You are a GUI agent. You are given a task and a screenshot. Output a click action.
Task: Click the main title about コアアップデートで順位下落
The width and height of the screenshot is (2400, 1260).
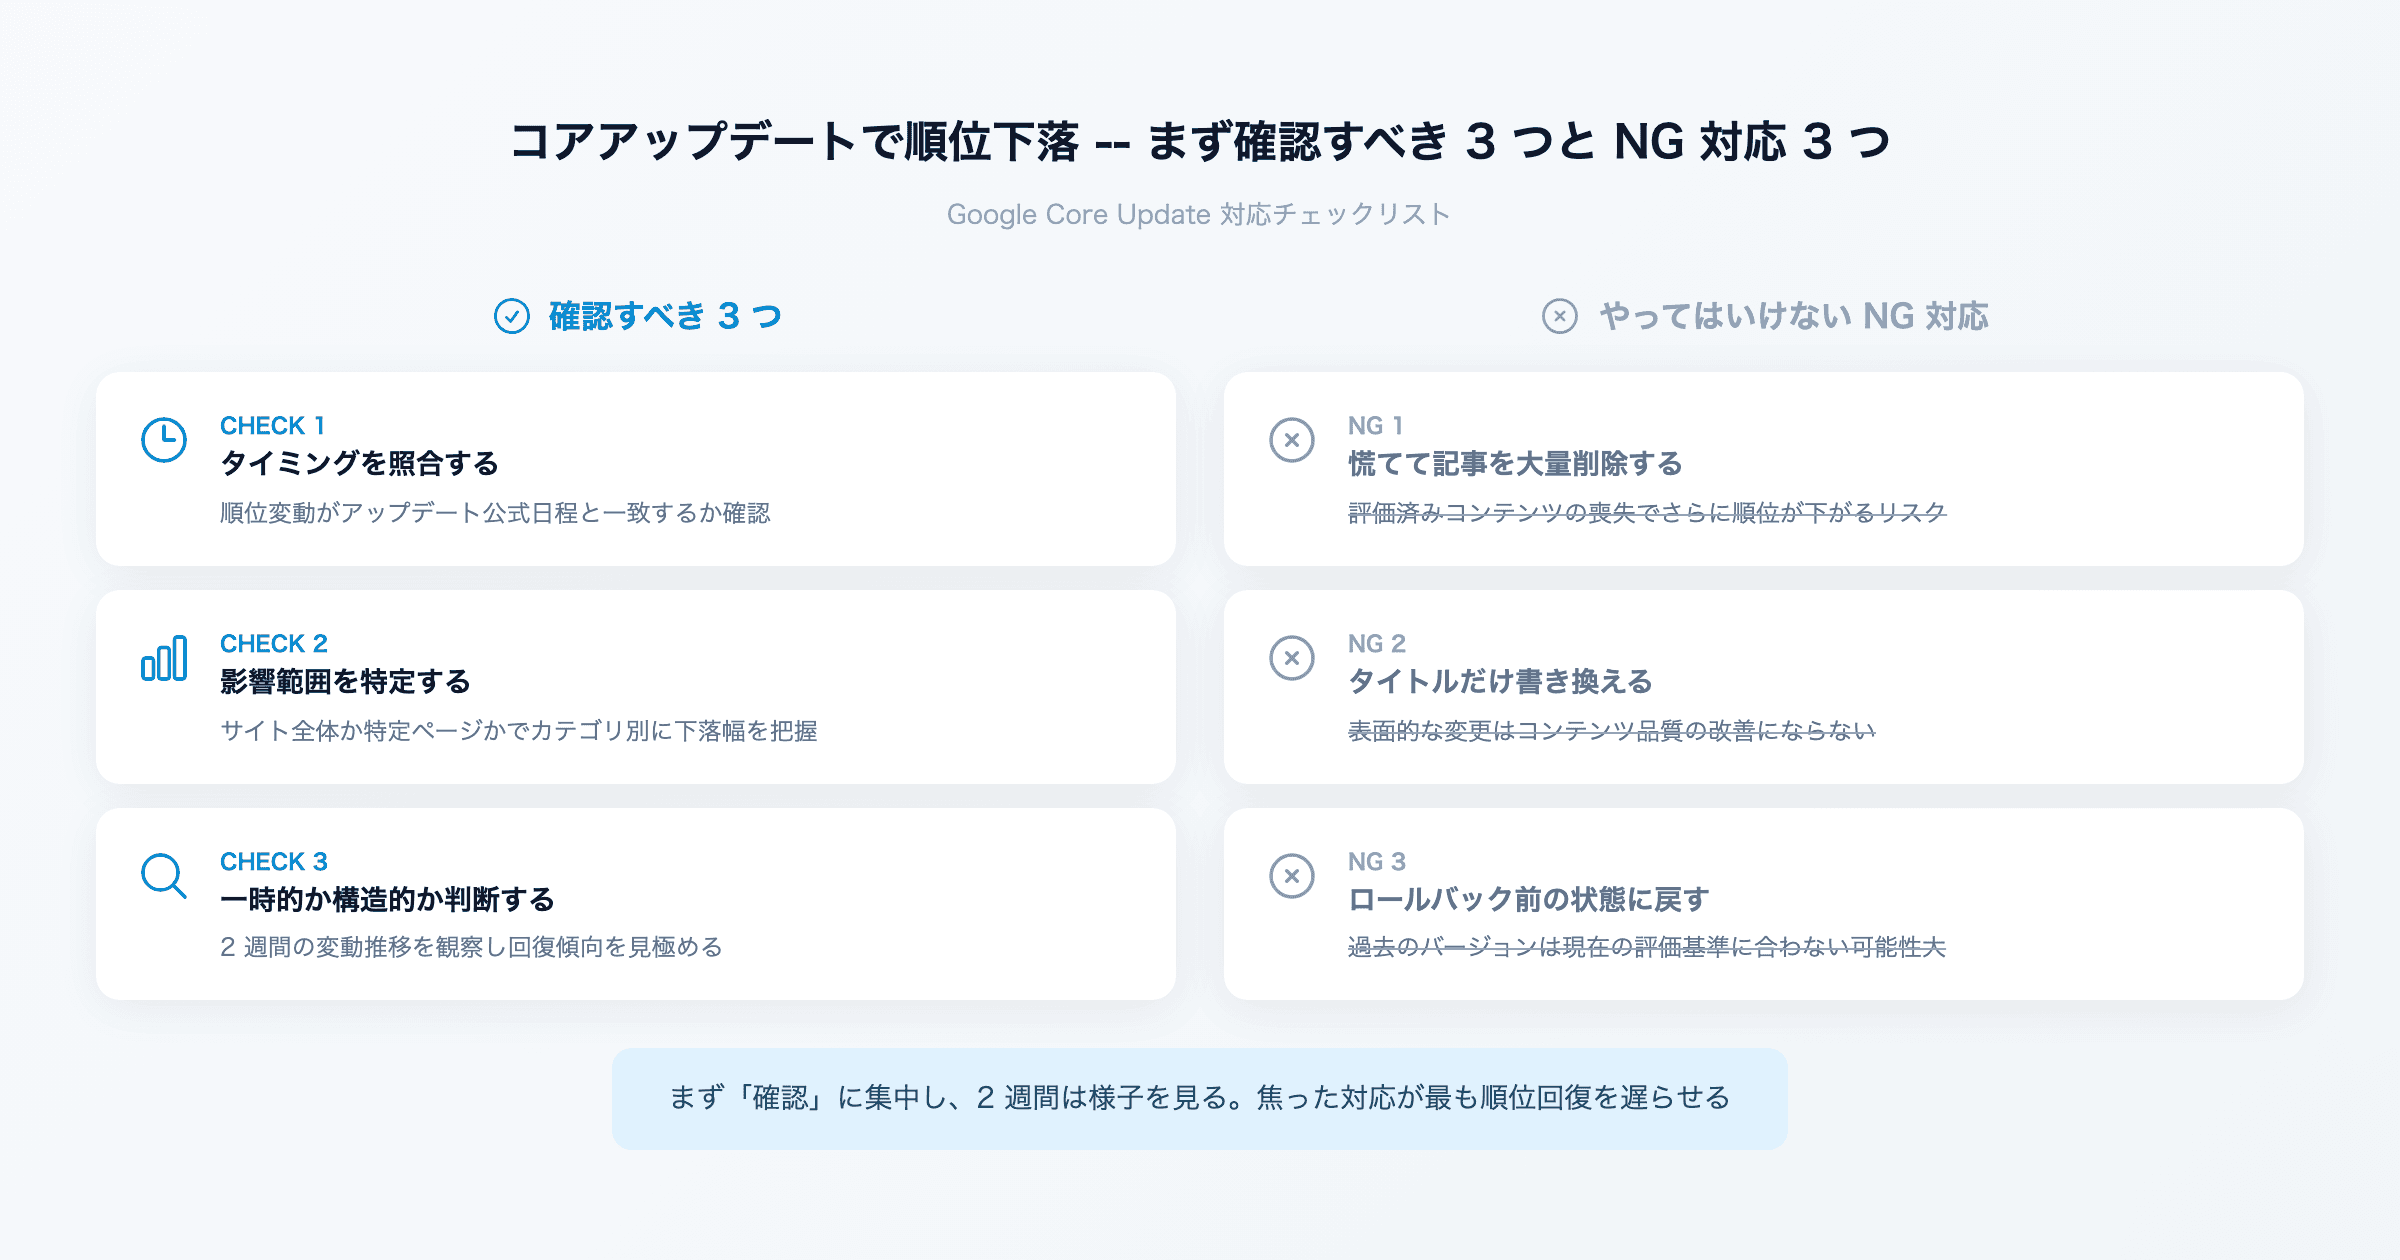coord(1200,141)
